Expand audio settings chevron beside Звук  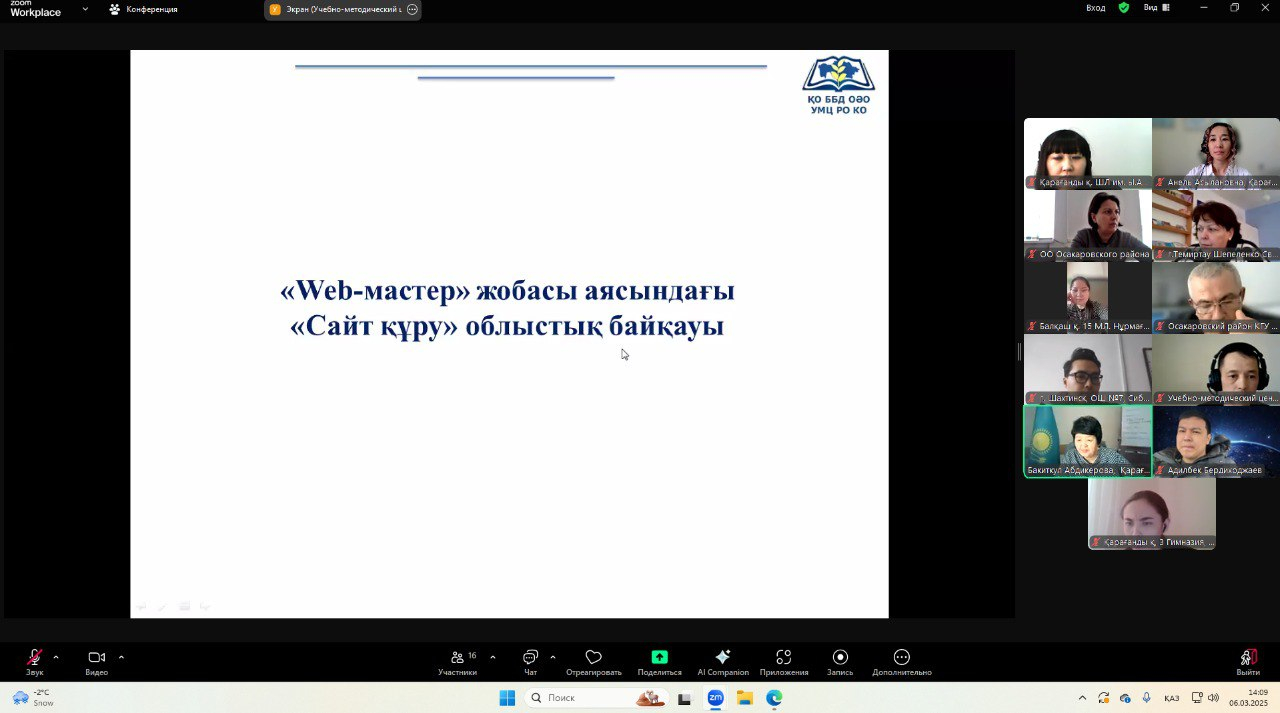55,657
